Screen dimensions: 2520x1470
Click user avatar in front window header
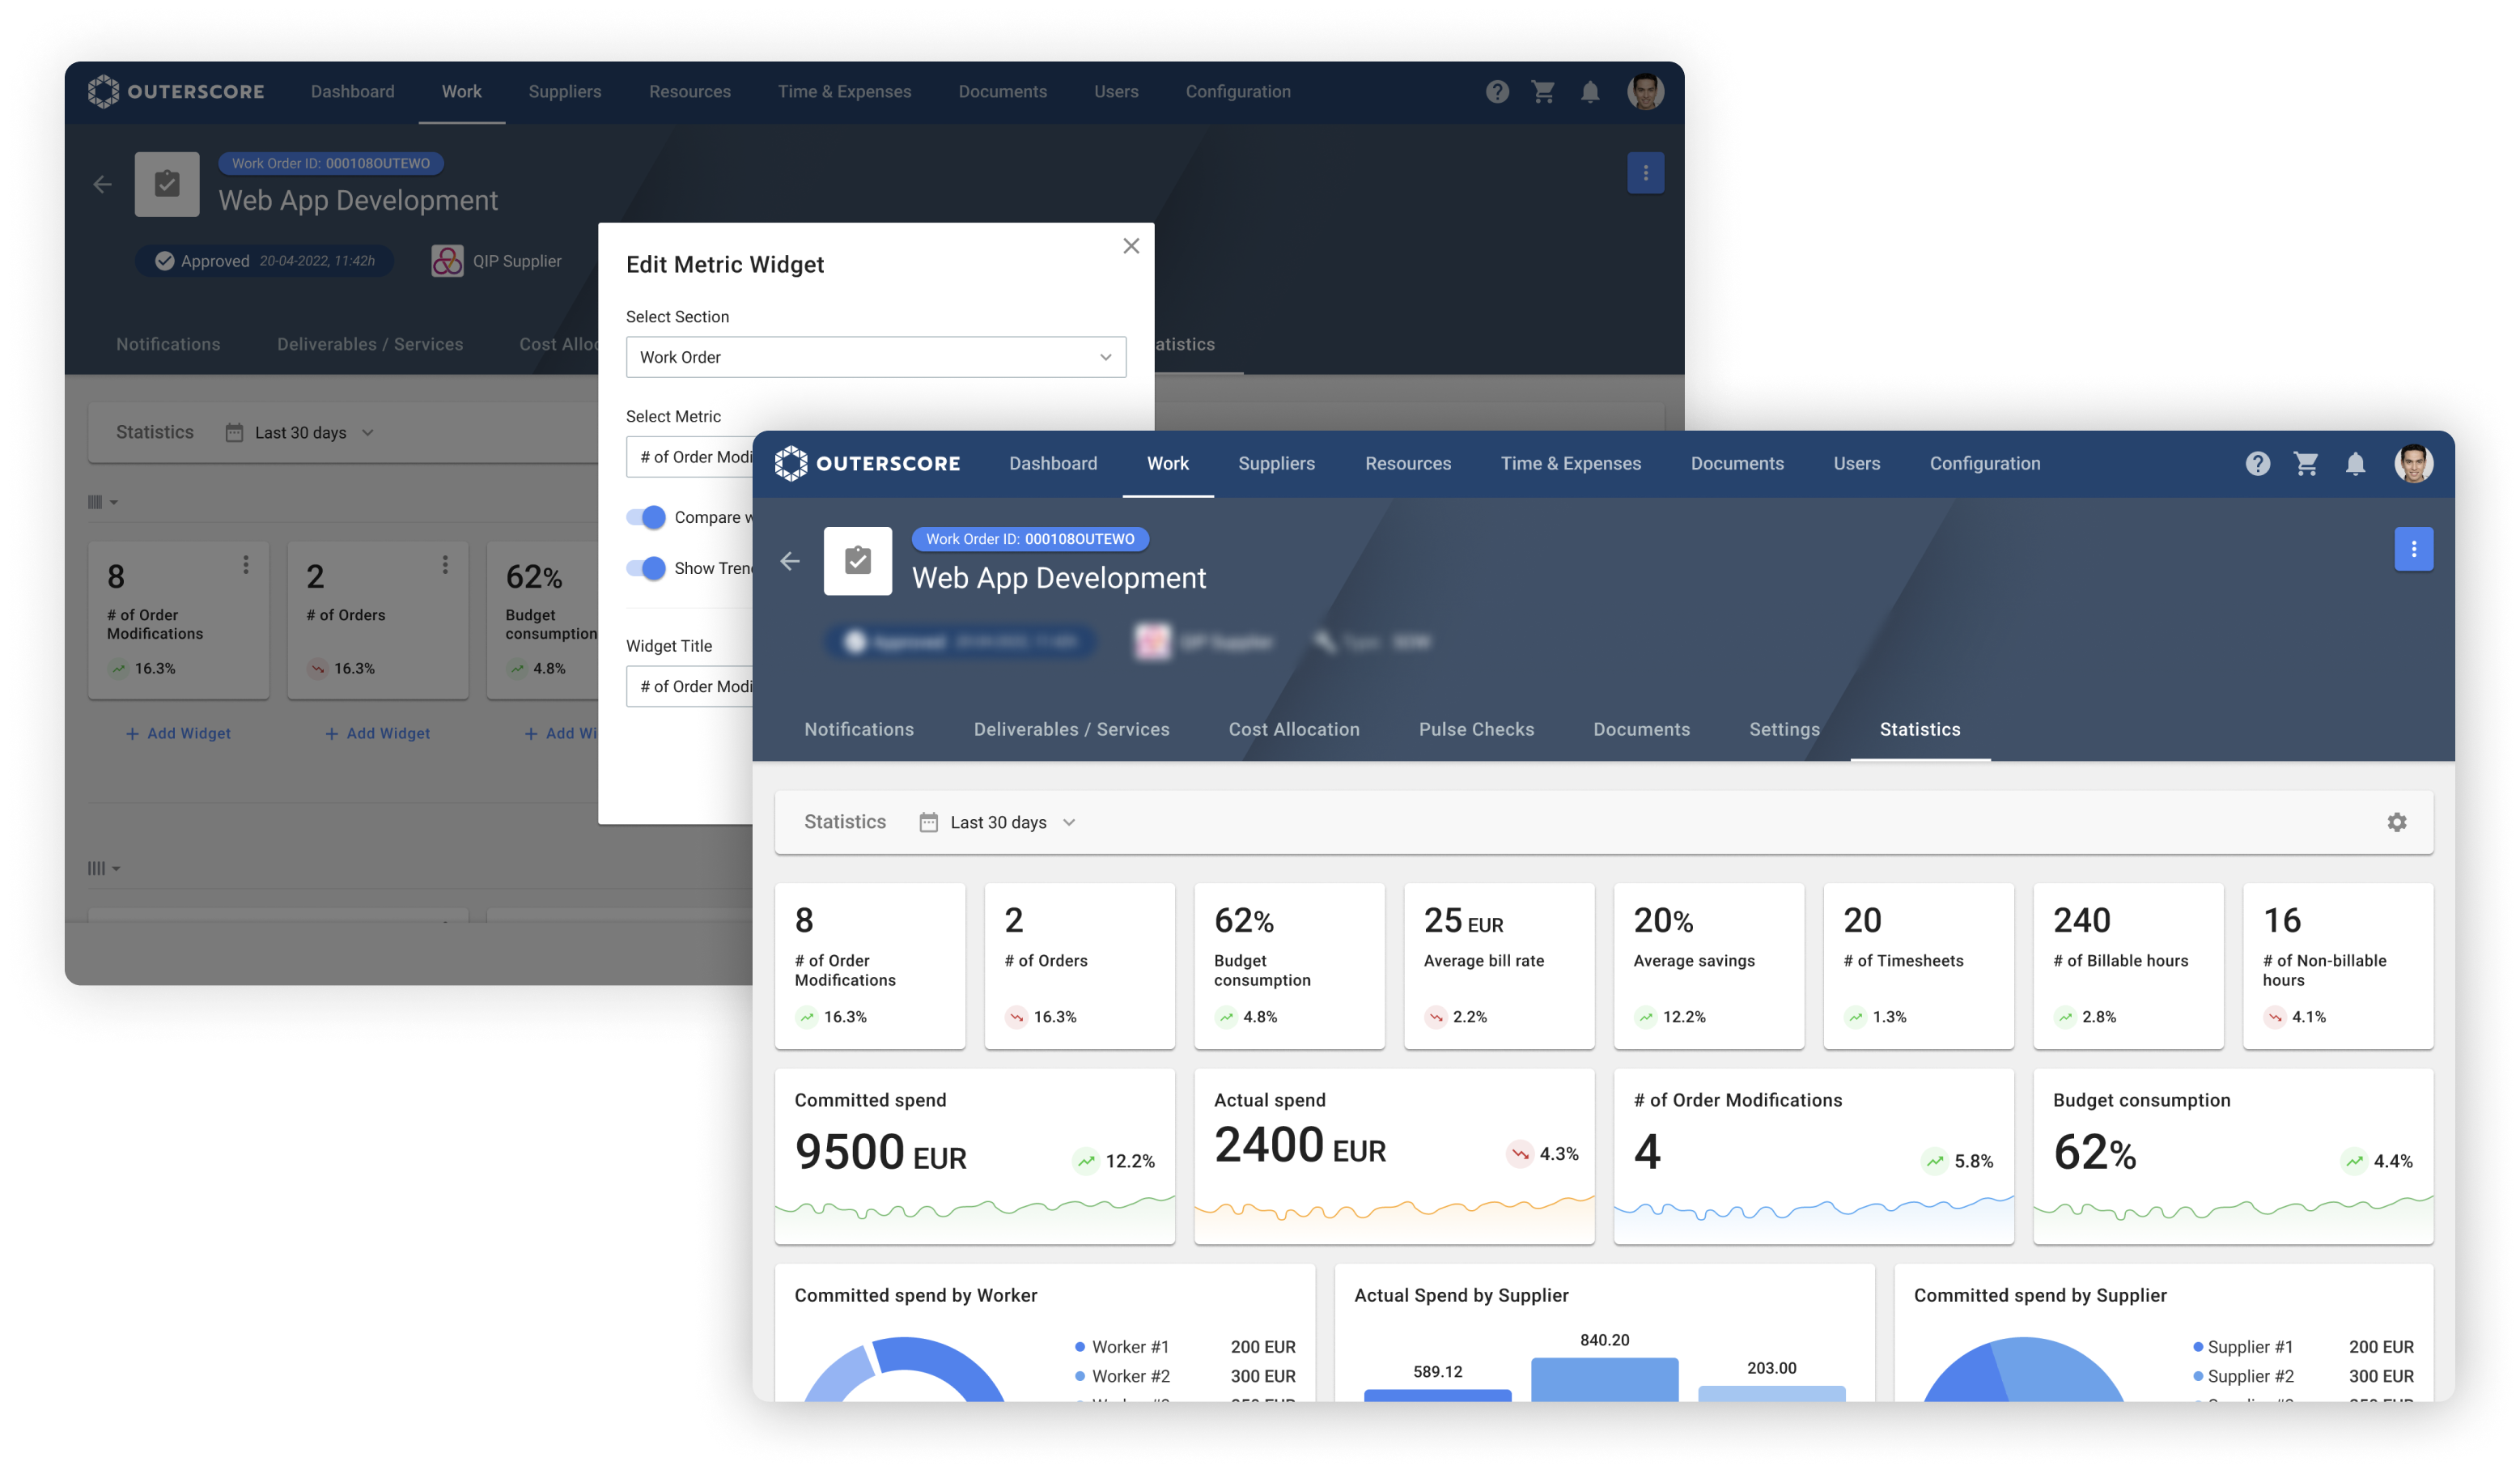click(x=2413, y=463)
